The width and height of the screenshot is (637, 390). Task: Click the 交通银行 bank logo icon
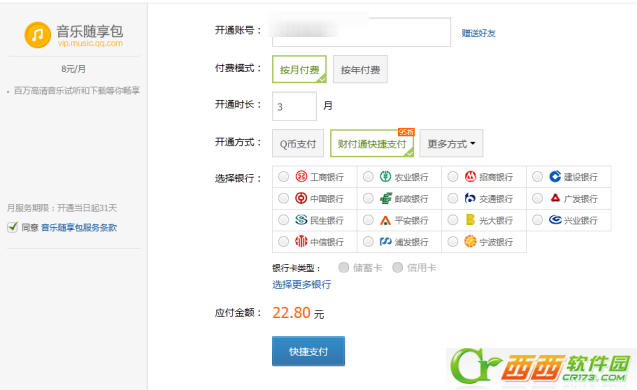pyautogui.click(x=470, y=198)
